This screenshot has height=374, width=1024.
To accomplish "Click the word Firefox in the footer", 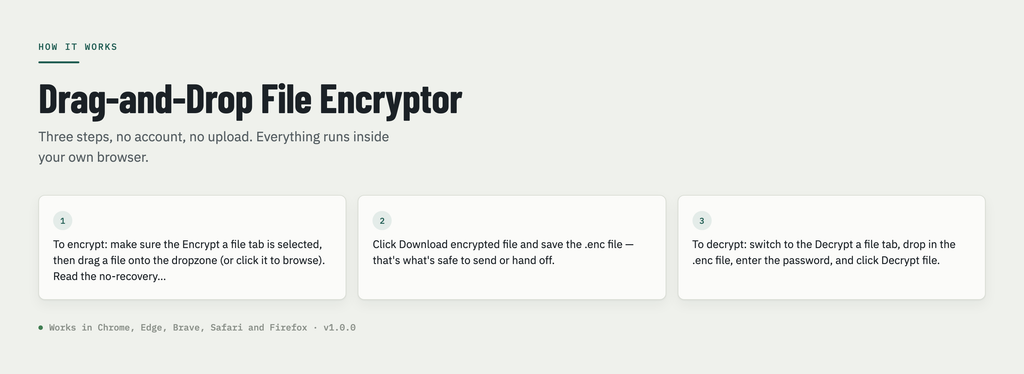I will [288, 328].
